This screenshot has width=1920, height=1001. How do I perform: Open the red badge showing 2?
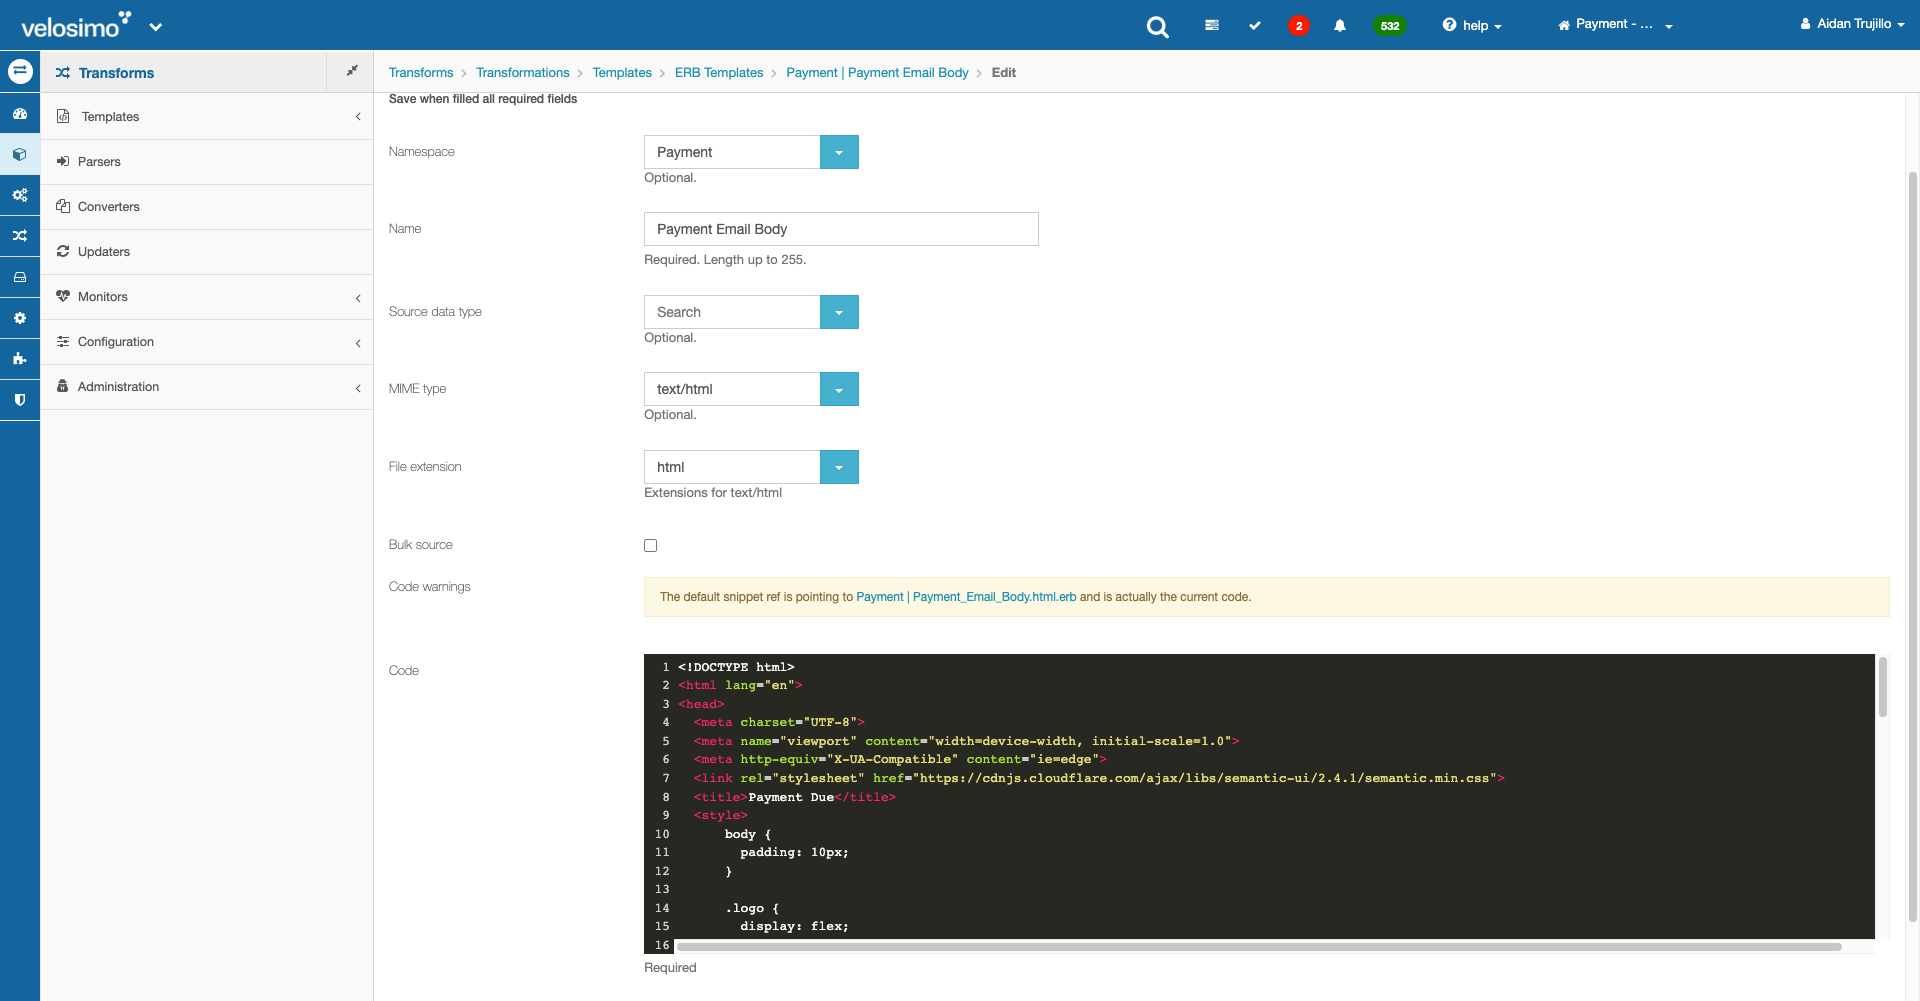(x=1299, y=26)
